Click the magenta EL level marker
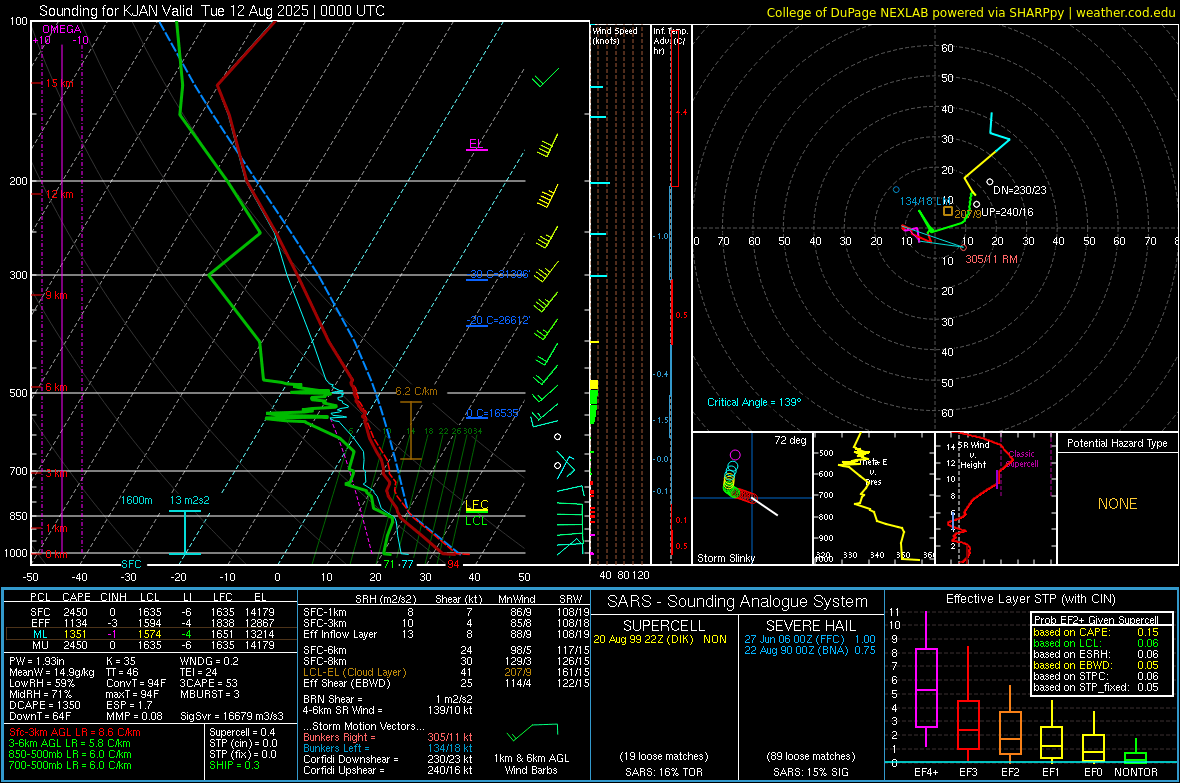This screenshot has width=1180, height=783. (476, 144)
